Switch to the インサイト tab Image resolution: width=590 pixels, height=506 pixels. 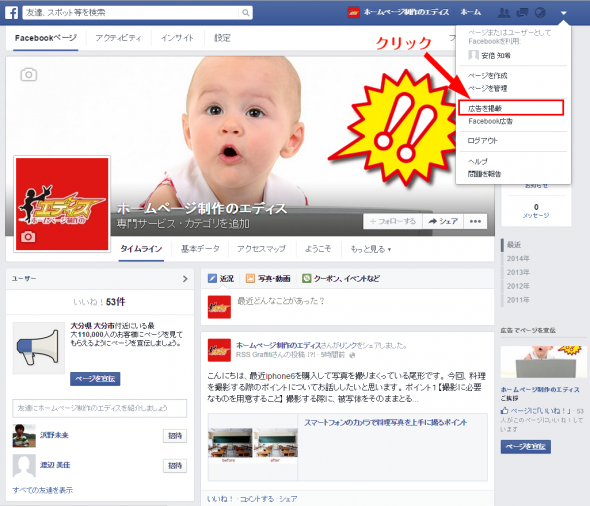coord(177,38)
